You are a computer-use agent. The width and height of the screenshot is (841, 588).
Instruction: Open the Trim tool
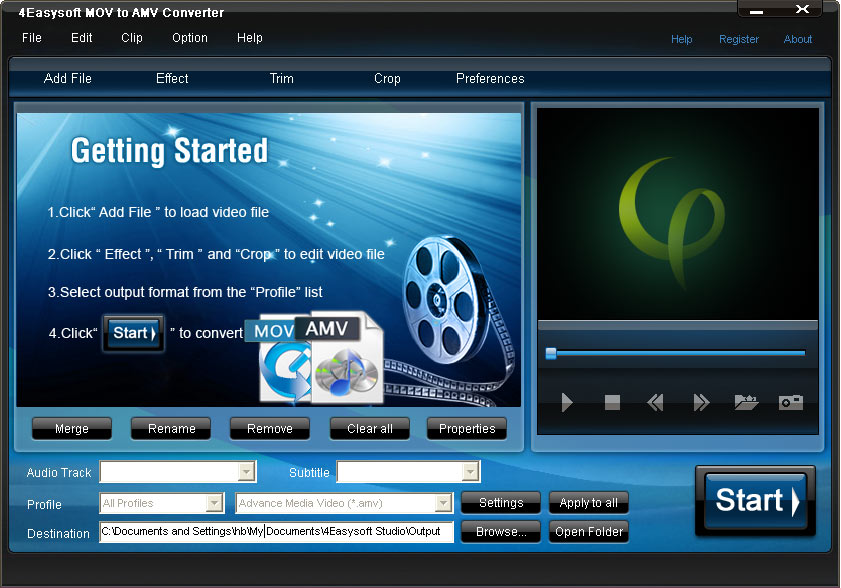pyautogui.click(x=281, y=78)
